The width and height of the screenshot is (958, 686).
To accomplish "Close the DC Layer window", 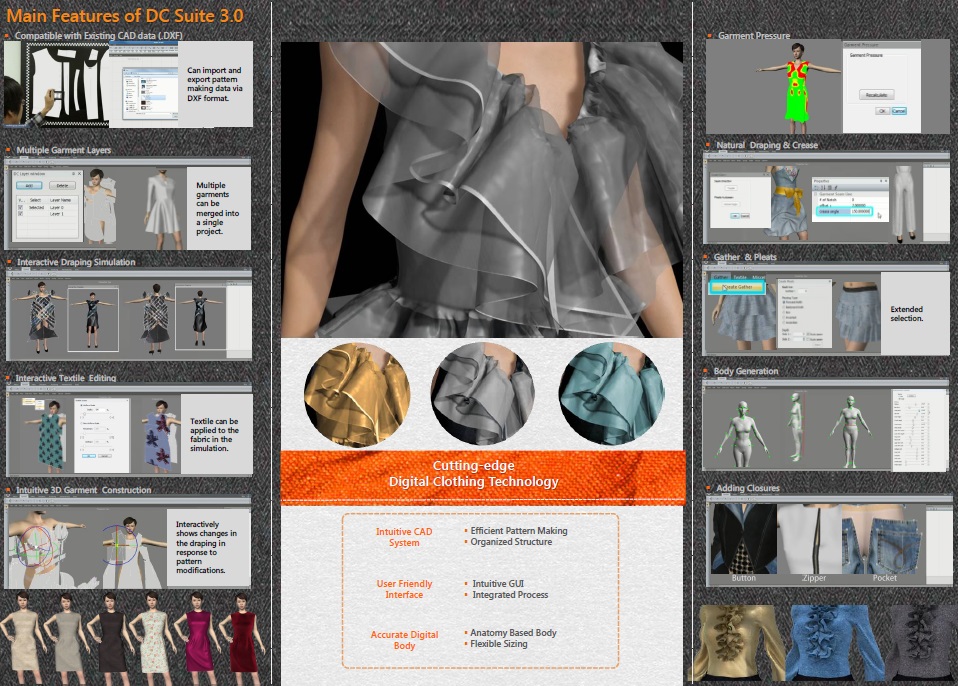I will 79,173.
